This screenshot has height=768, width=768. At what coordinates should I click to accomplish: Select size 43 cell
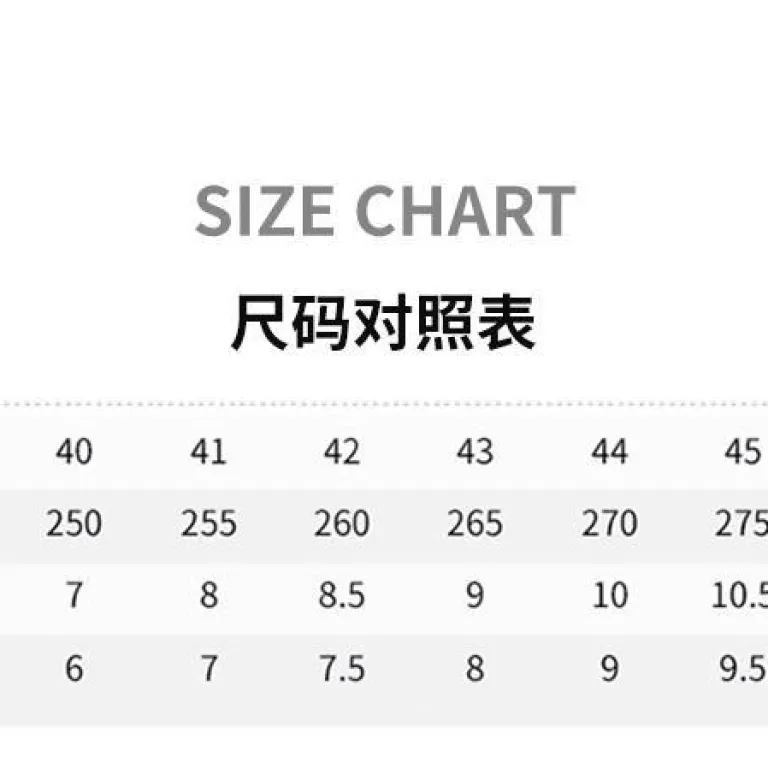[475, 452]
